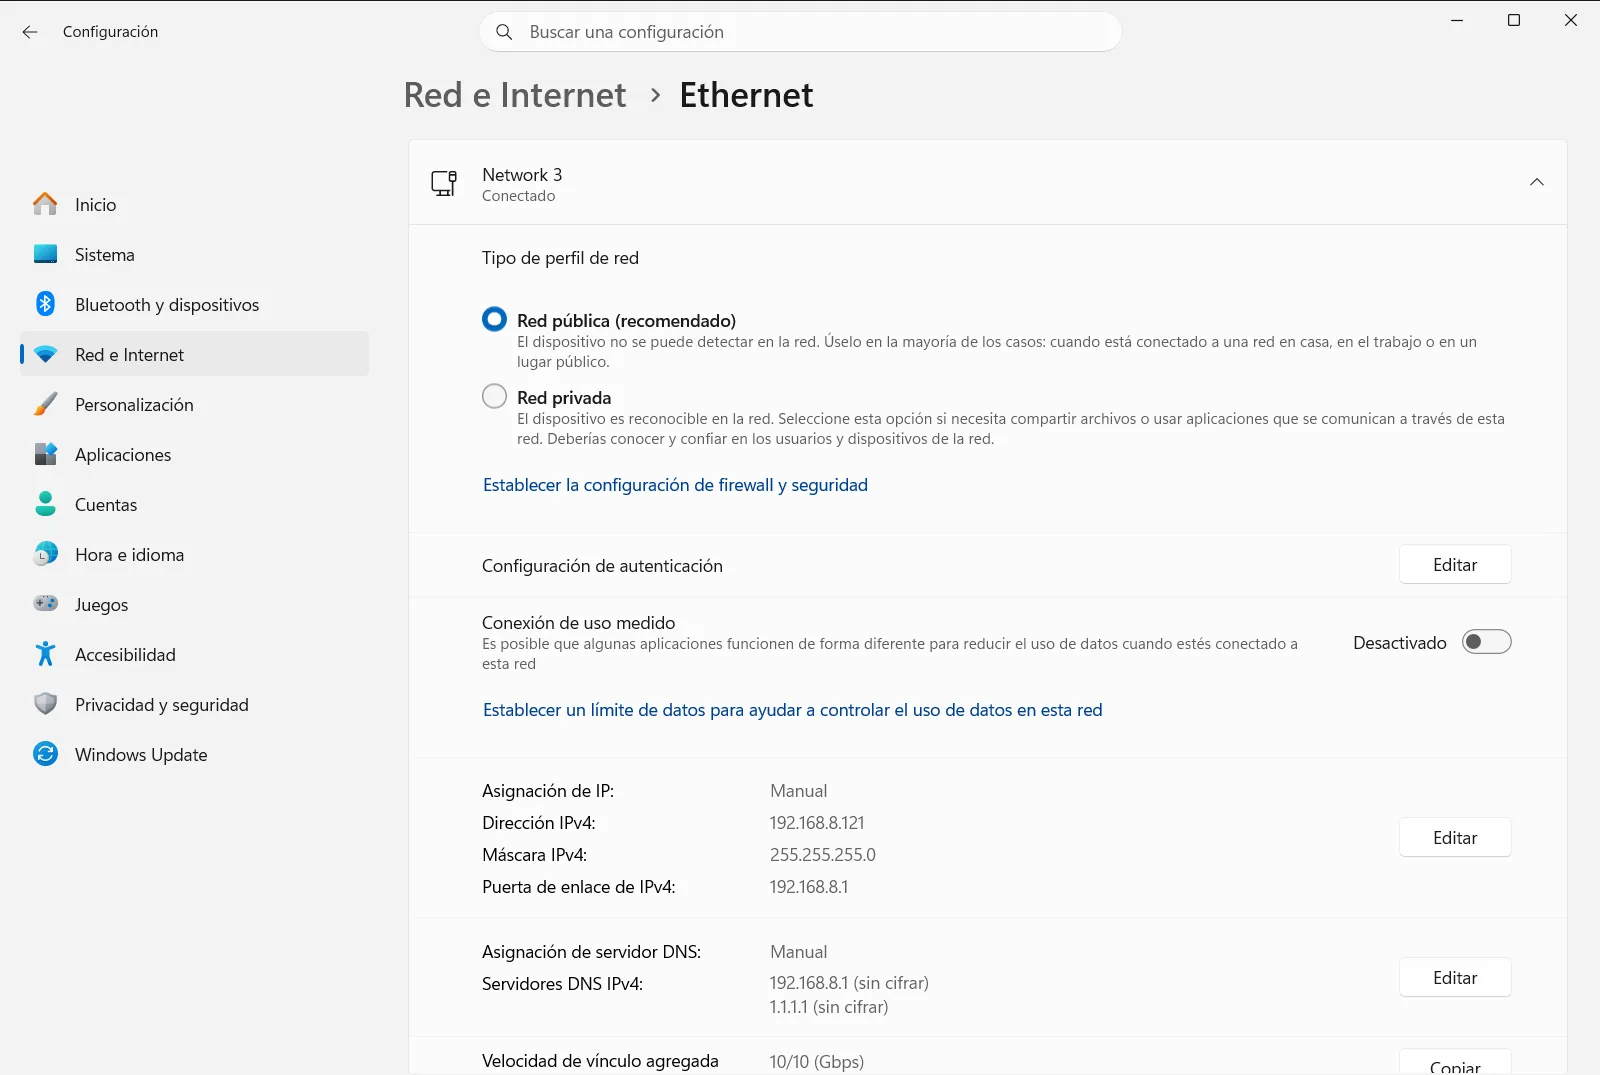Click the Desactivado status label

click(1399, 643)
